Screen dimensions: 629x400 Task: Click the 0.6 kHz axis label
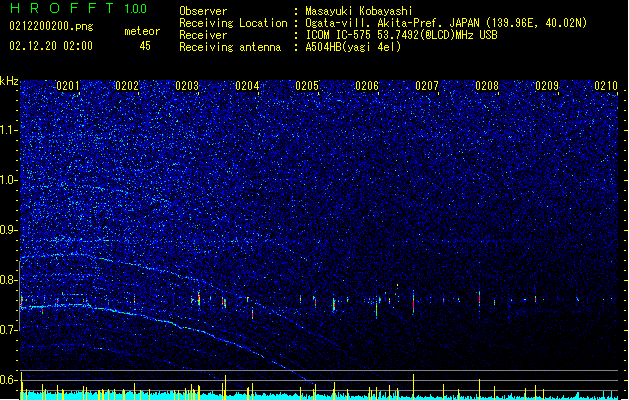[8, 380]
